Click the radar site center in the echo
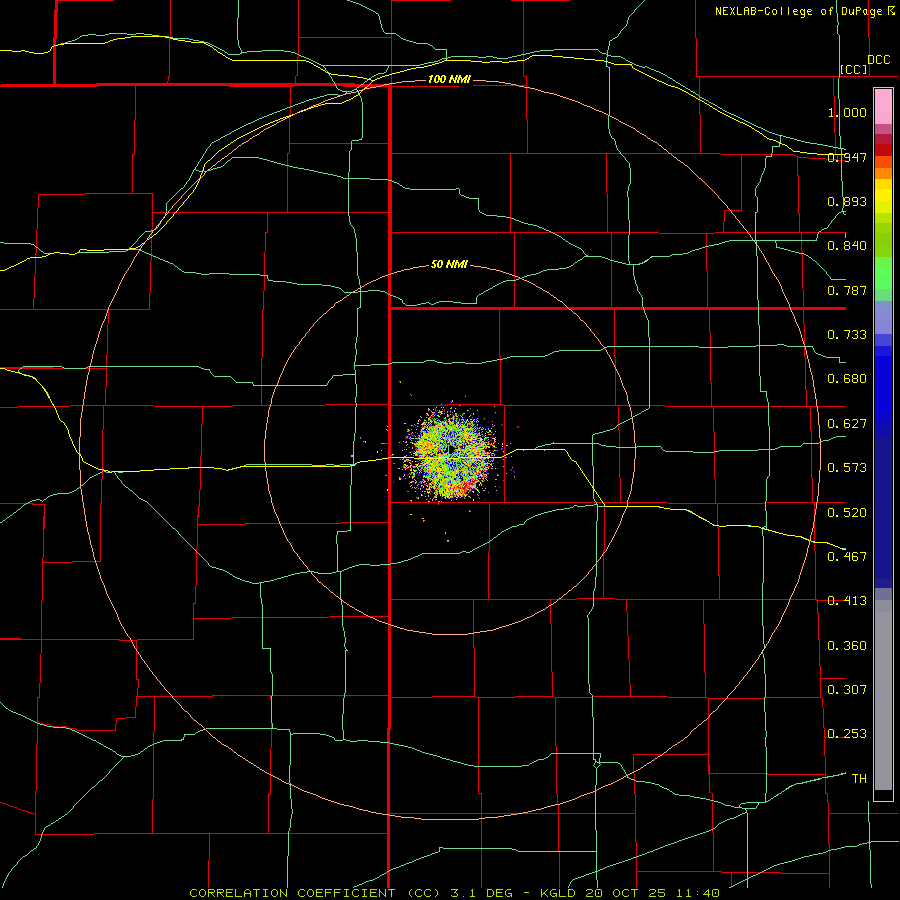The height and width of the screenshot is (900, 900). coord(451,448)
